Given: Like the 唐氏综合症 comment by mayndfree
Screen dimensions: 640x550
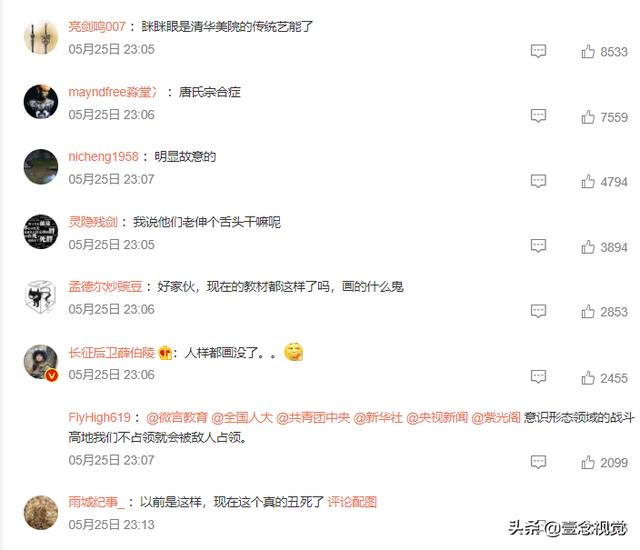Looking at the screenshot, I should (588, 117).
